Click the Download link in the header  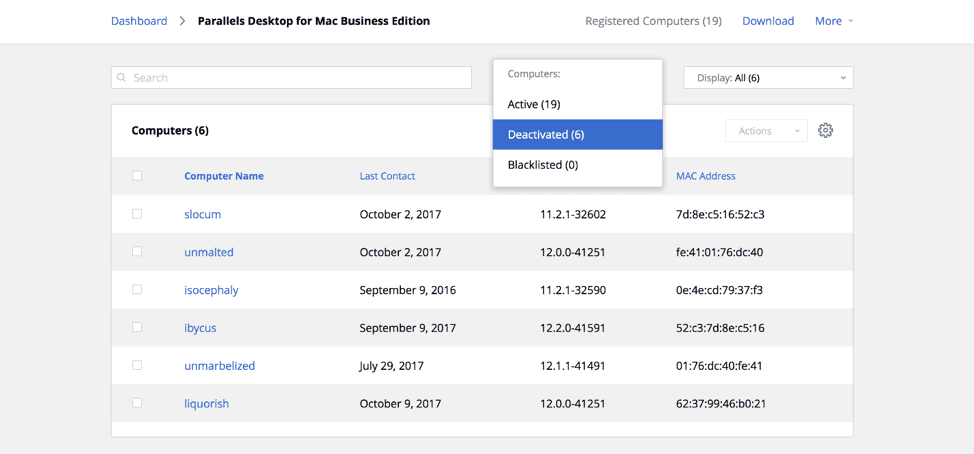[768, 21]
